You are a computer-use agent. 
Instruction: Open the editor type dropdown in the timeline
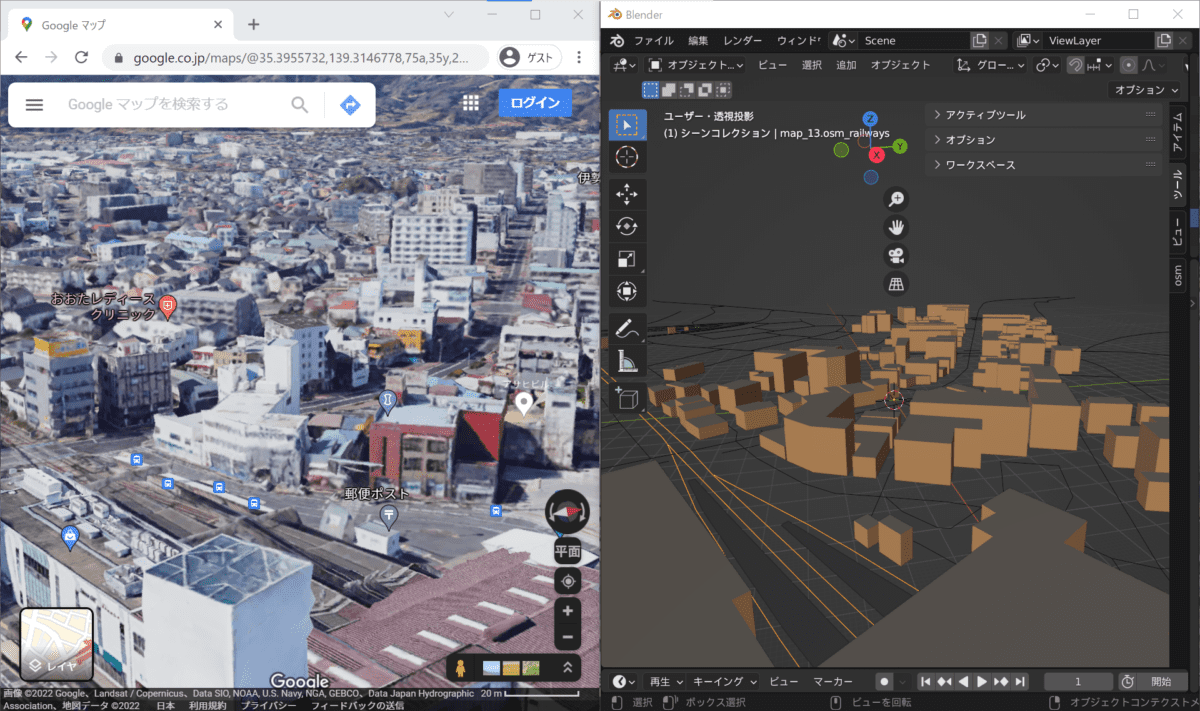[x=622, y=681]
